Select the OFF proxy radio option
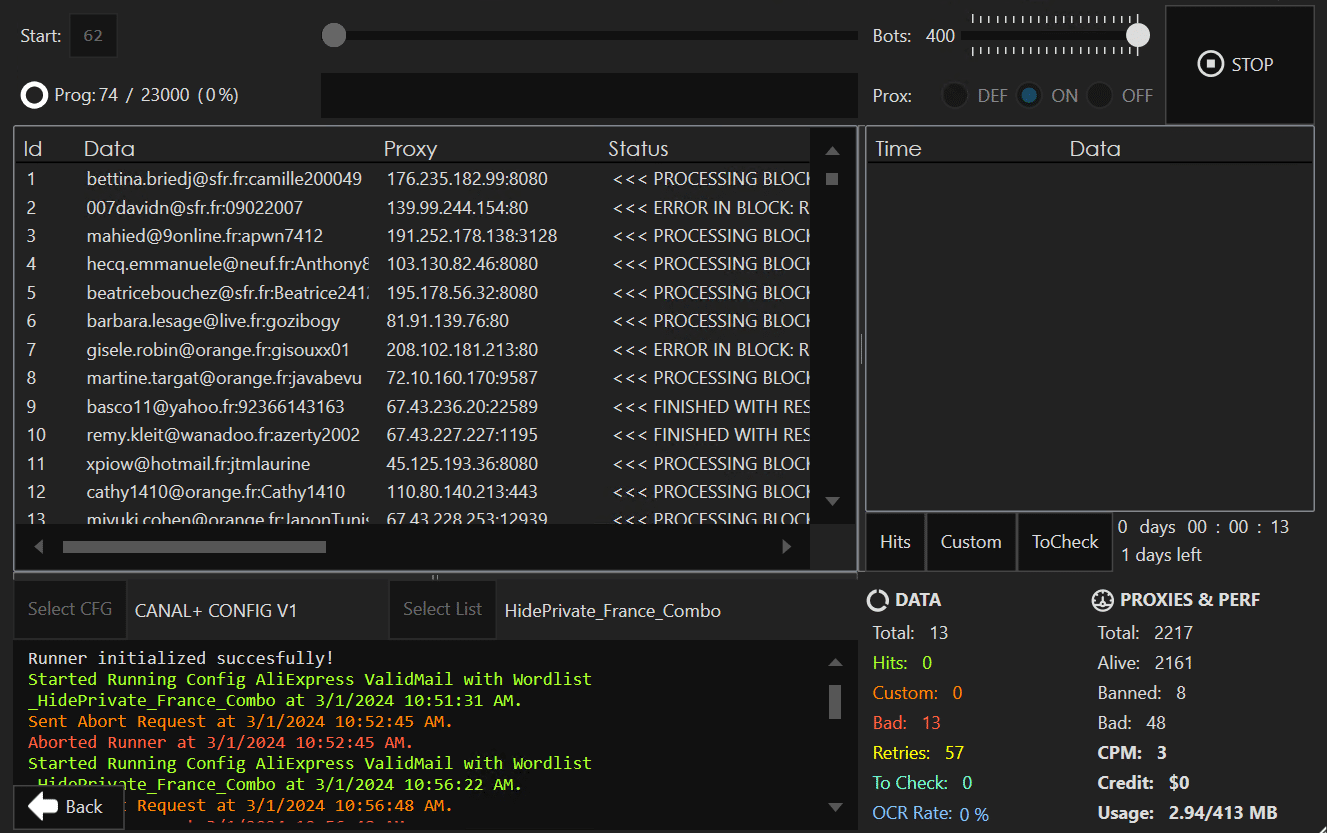The image size is (1327, 833). pyautogui.click(x=1100, y=96)
